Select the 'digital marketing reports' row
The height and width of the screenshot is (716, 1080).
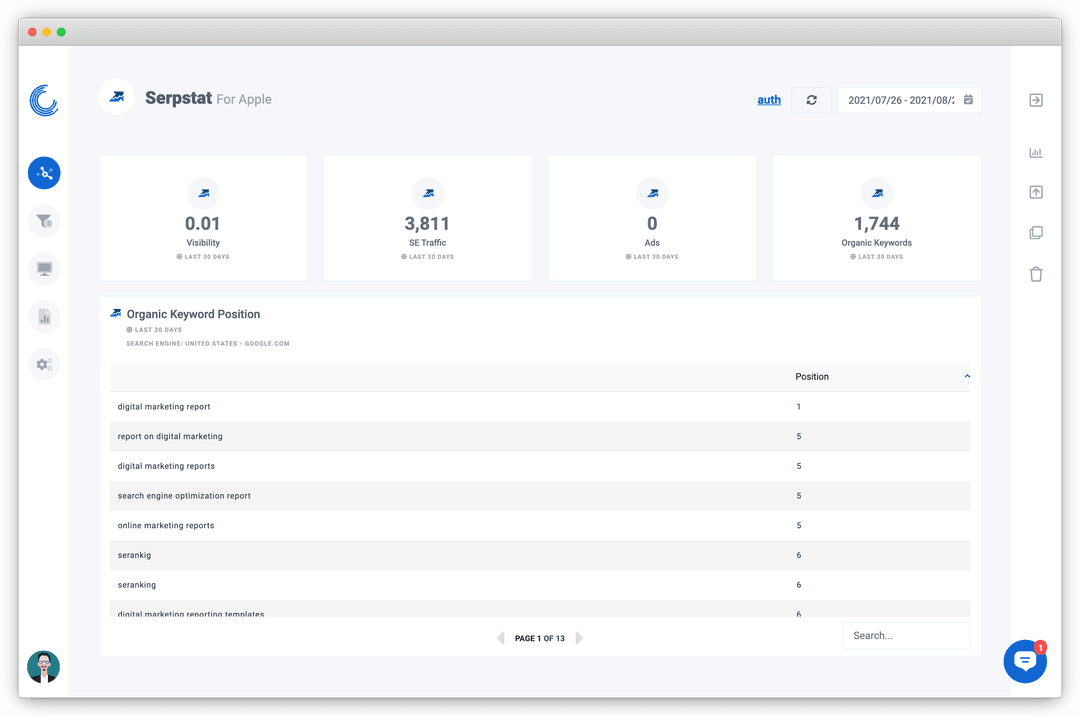pos(539,466)
